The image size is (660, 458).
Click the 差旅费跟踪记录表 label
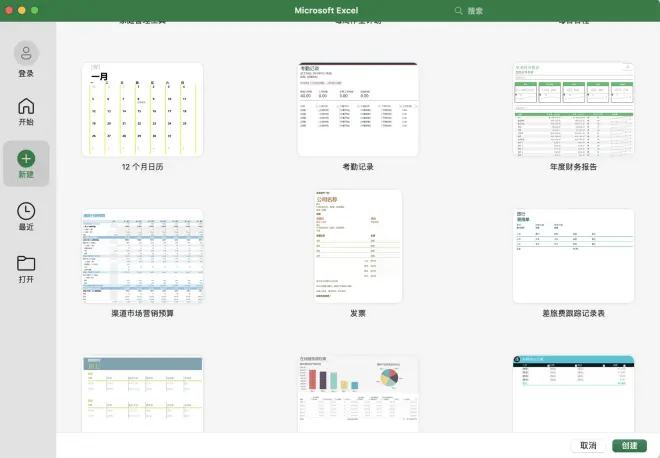(x=573, y=313)
